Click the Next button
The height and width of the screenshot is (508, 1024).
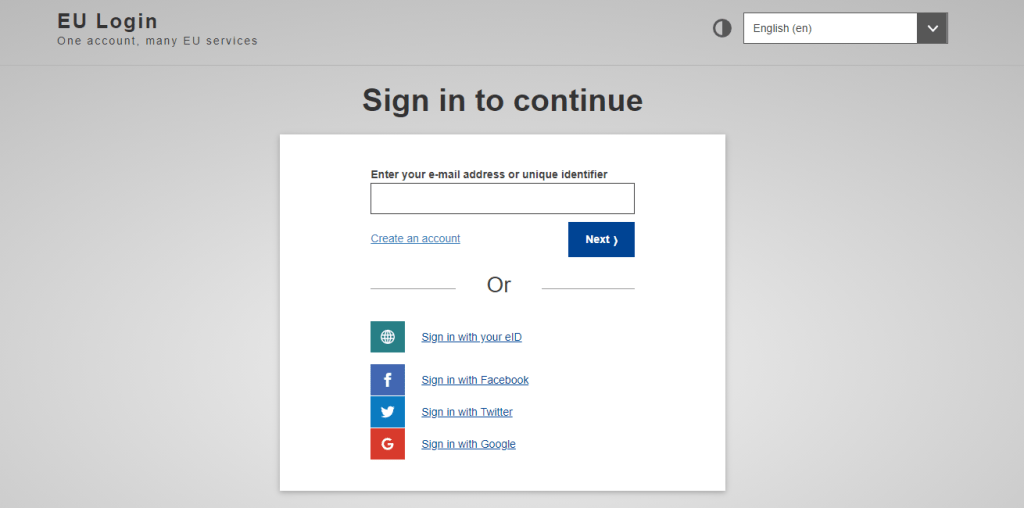(601, 240)
